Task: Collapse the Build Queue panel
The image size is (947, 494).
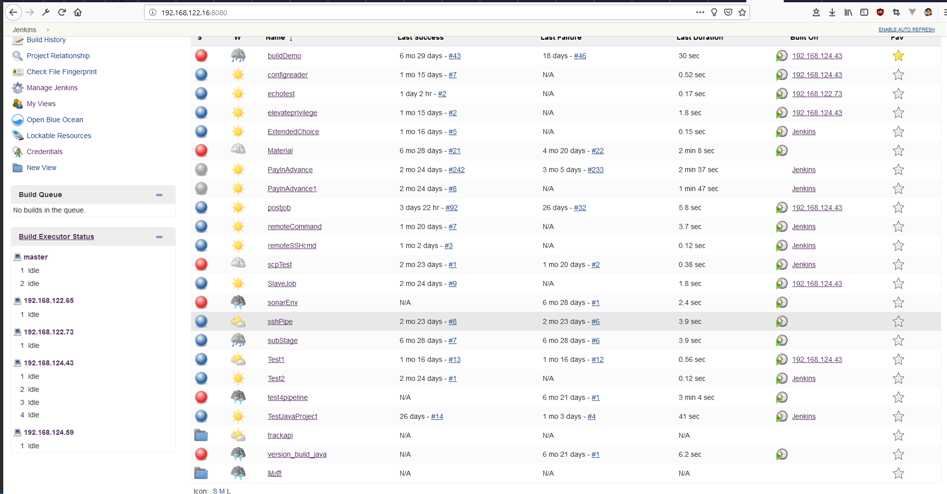Action: point(159,195)
